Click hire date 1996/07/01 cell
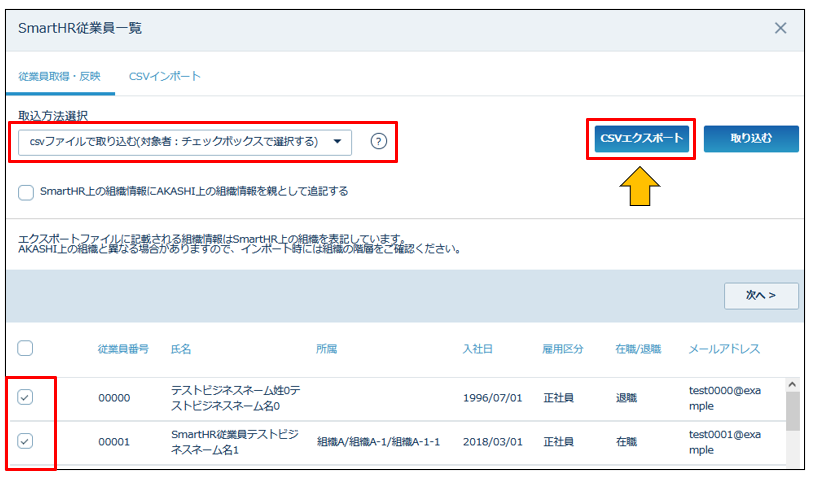This screenshot has width=814, height=477. point(493,398)
